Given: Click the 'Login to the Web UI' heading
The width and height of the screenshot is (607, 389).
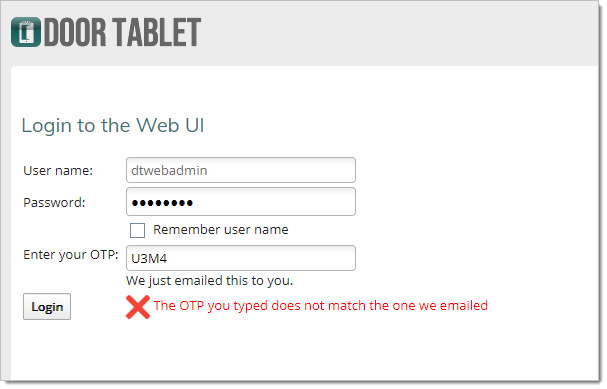Looking at the screenshot, I should (x=113, y=126).
